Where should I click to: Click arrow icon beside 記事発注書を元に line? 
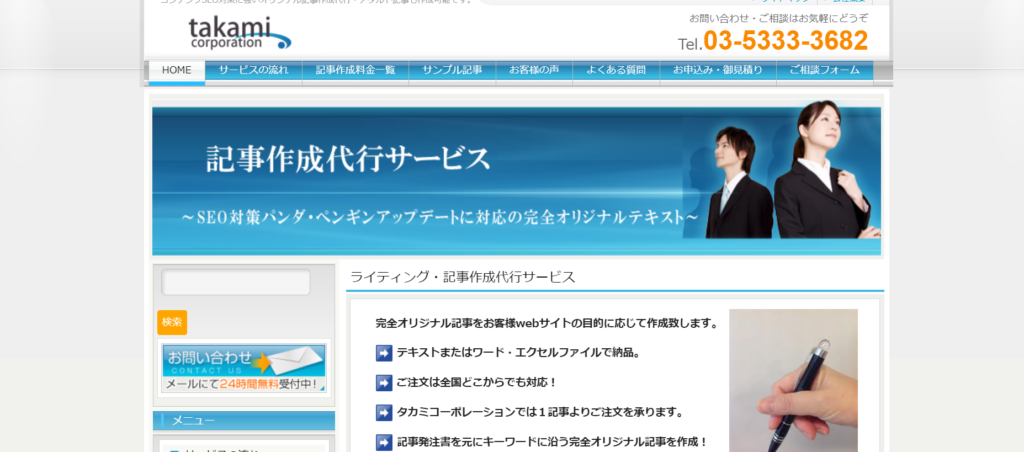tap(384, 442)
